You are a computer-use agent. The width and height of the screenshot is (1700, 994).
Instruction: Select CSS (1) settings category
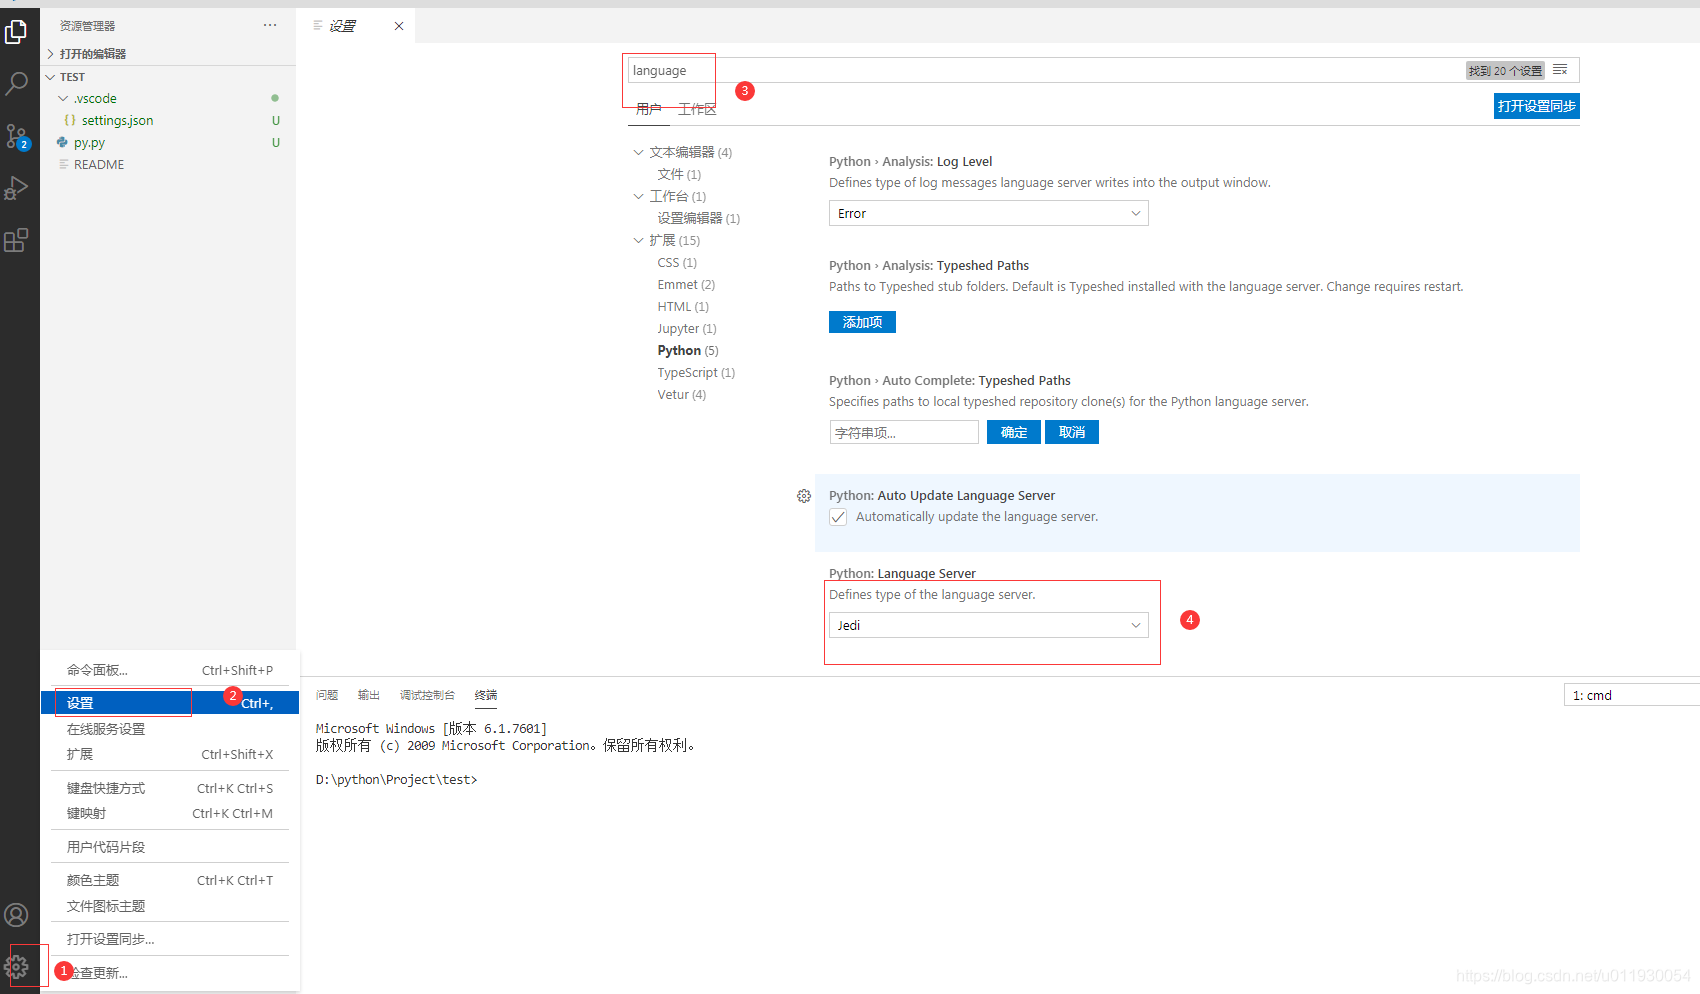tap(677, 263)
